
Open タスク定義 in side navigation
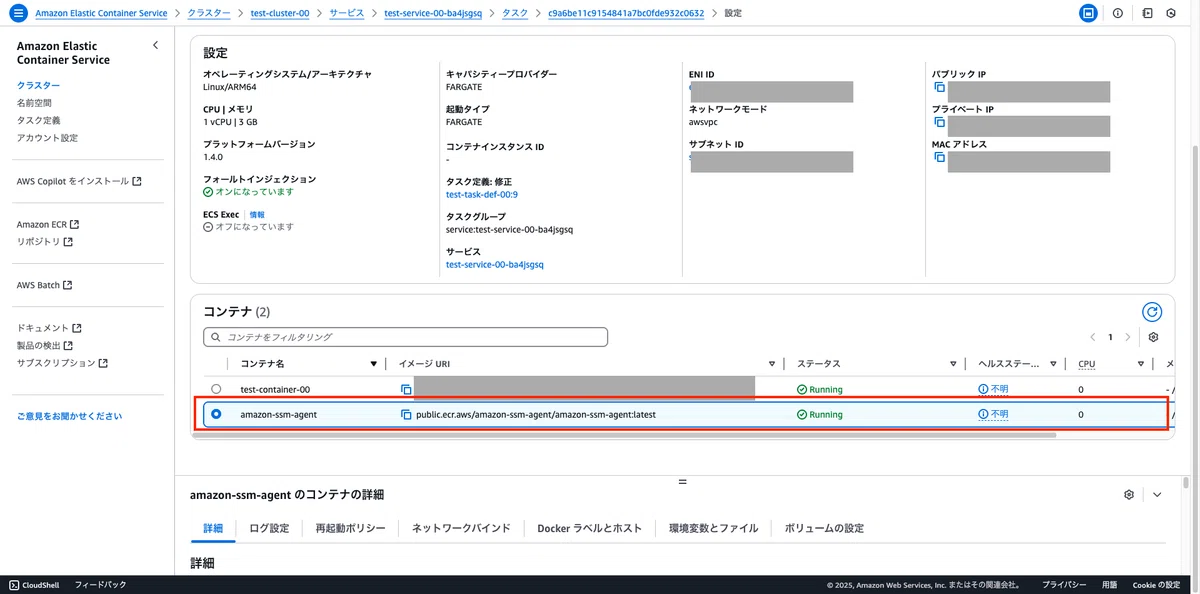pyautogui.click(x=38, y=120)
